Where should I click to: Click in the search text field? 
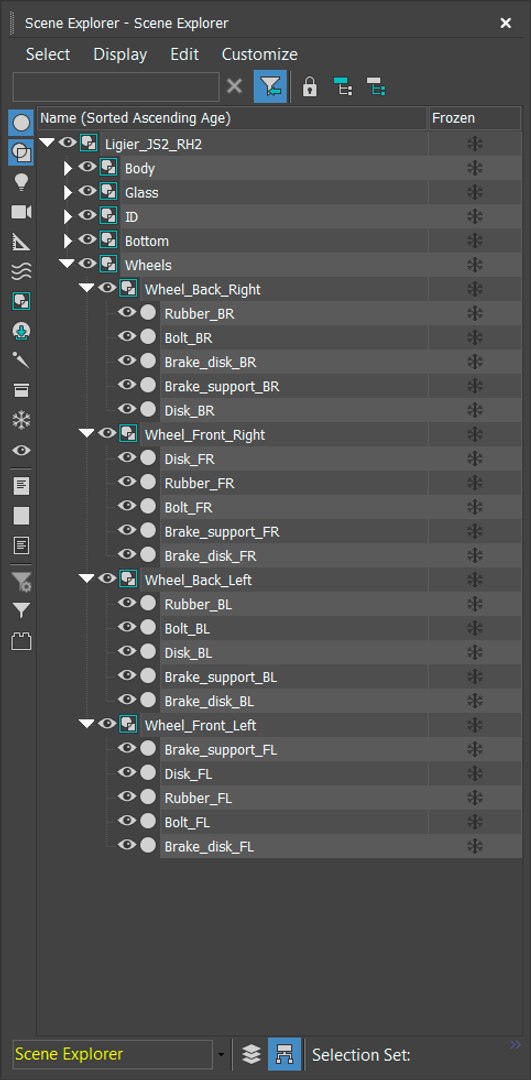click(x=116, y=87)
